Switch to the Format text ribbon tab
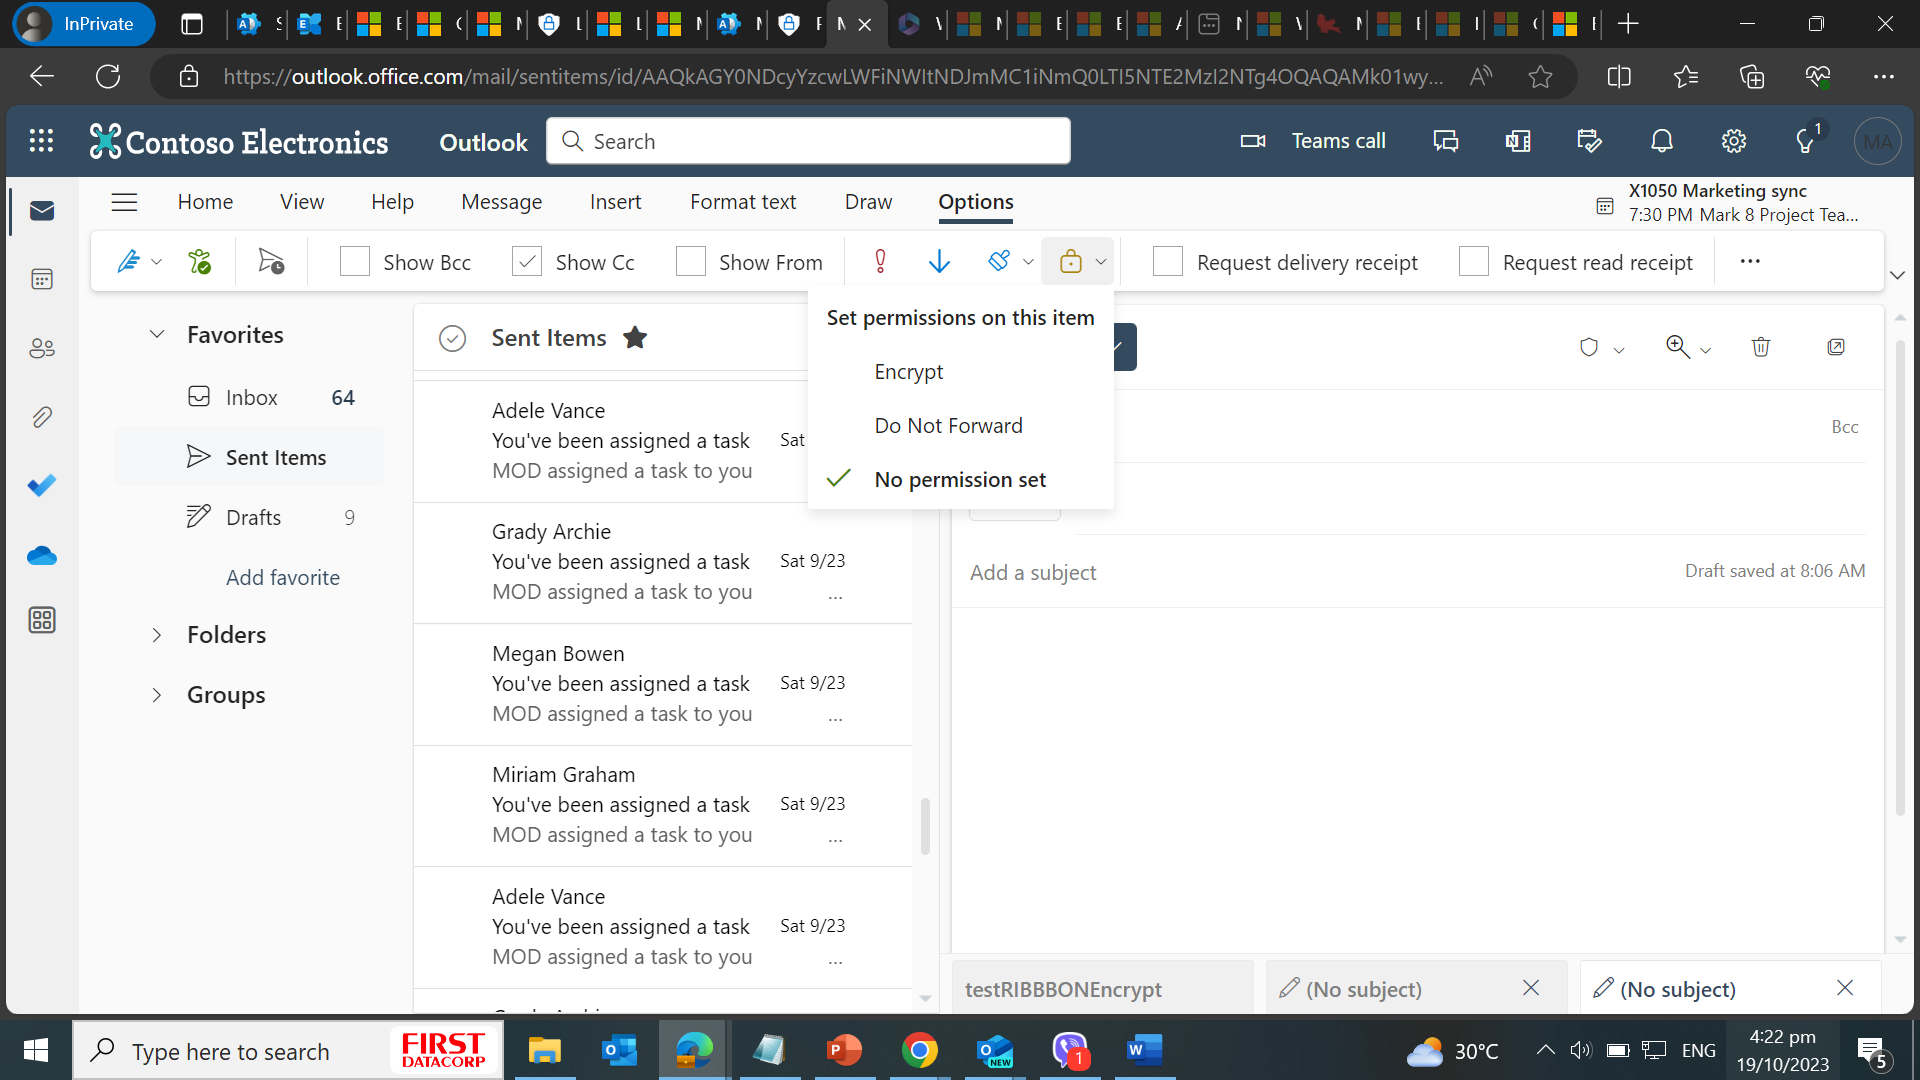This screenshot has width=1920, height=1080. click(x=742, y=201)
